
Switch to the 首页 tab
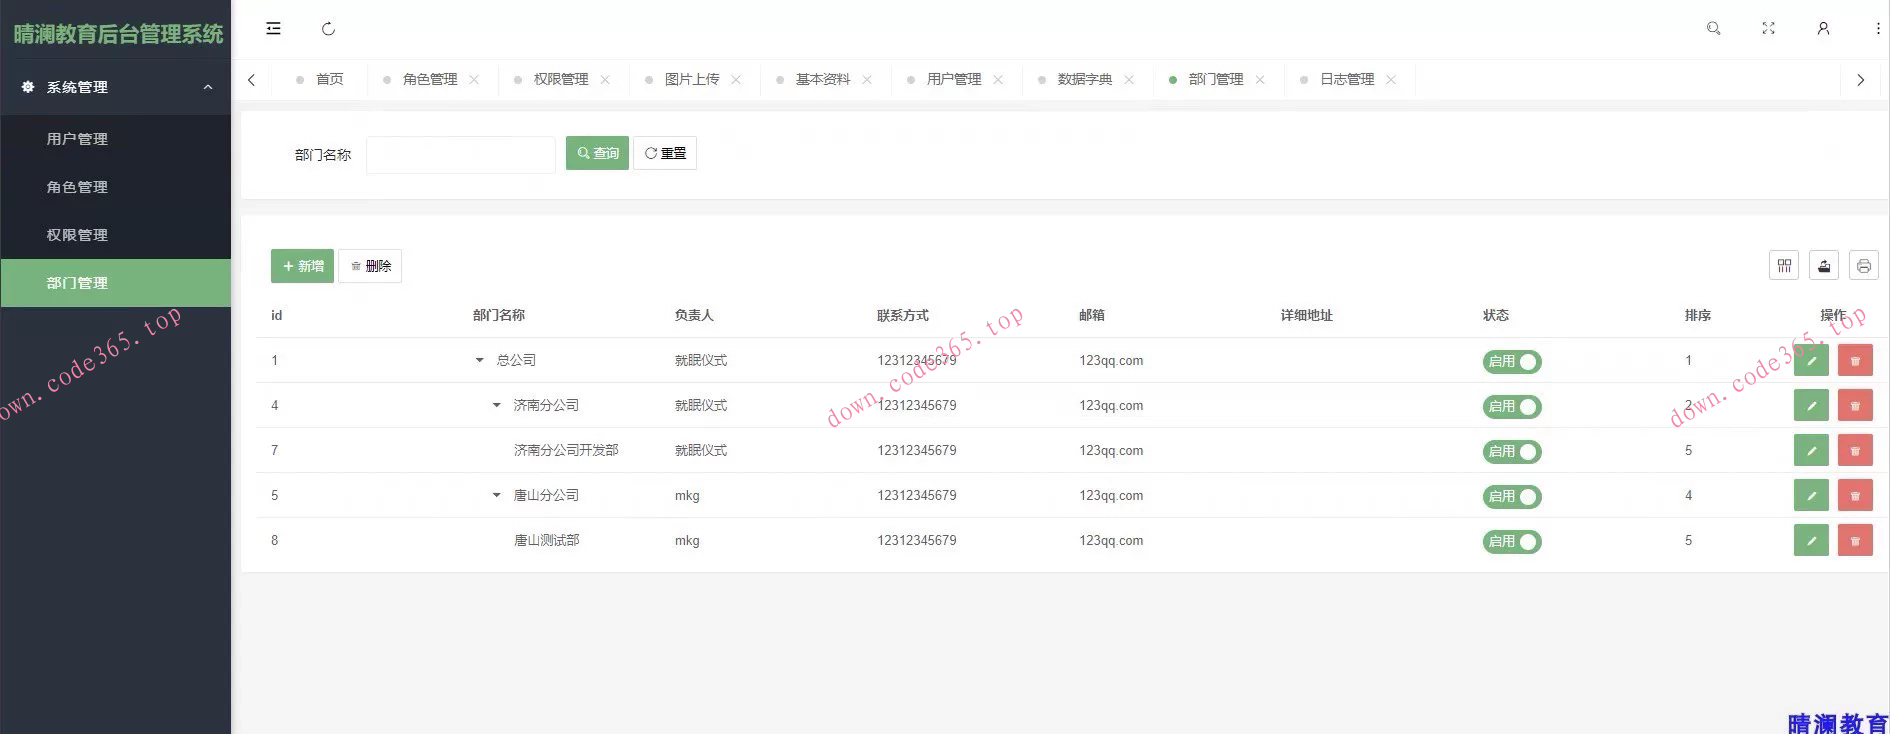319,79
